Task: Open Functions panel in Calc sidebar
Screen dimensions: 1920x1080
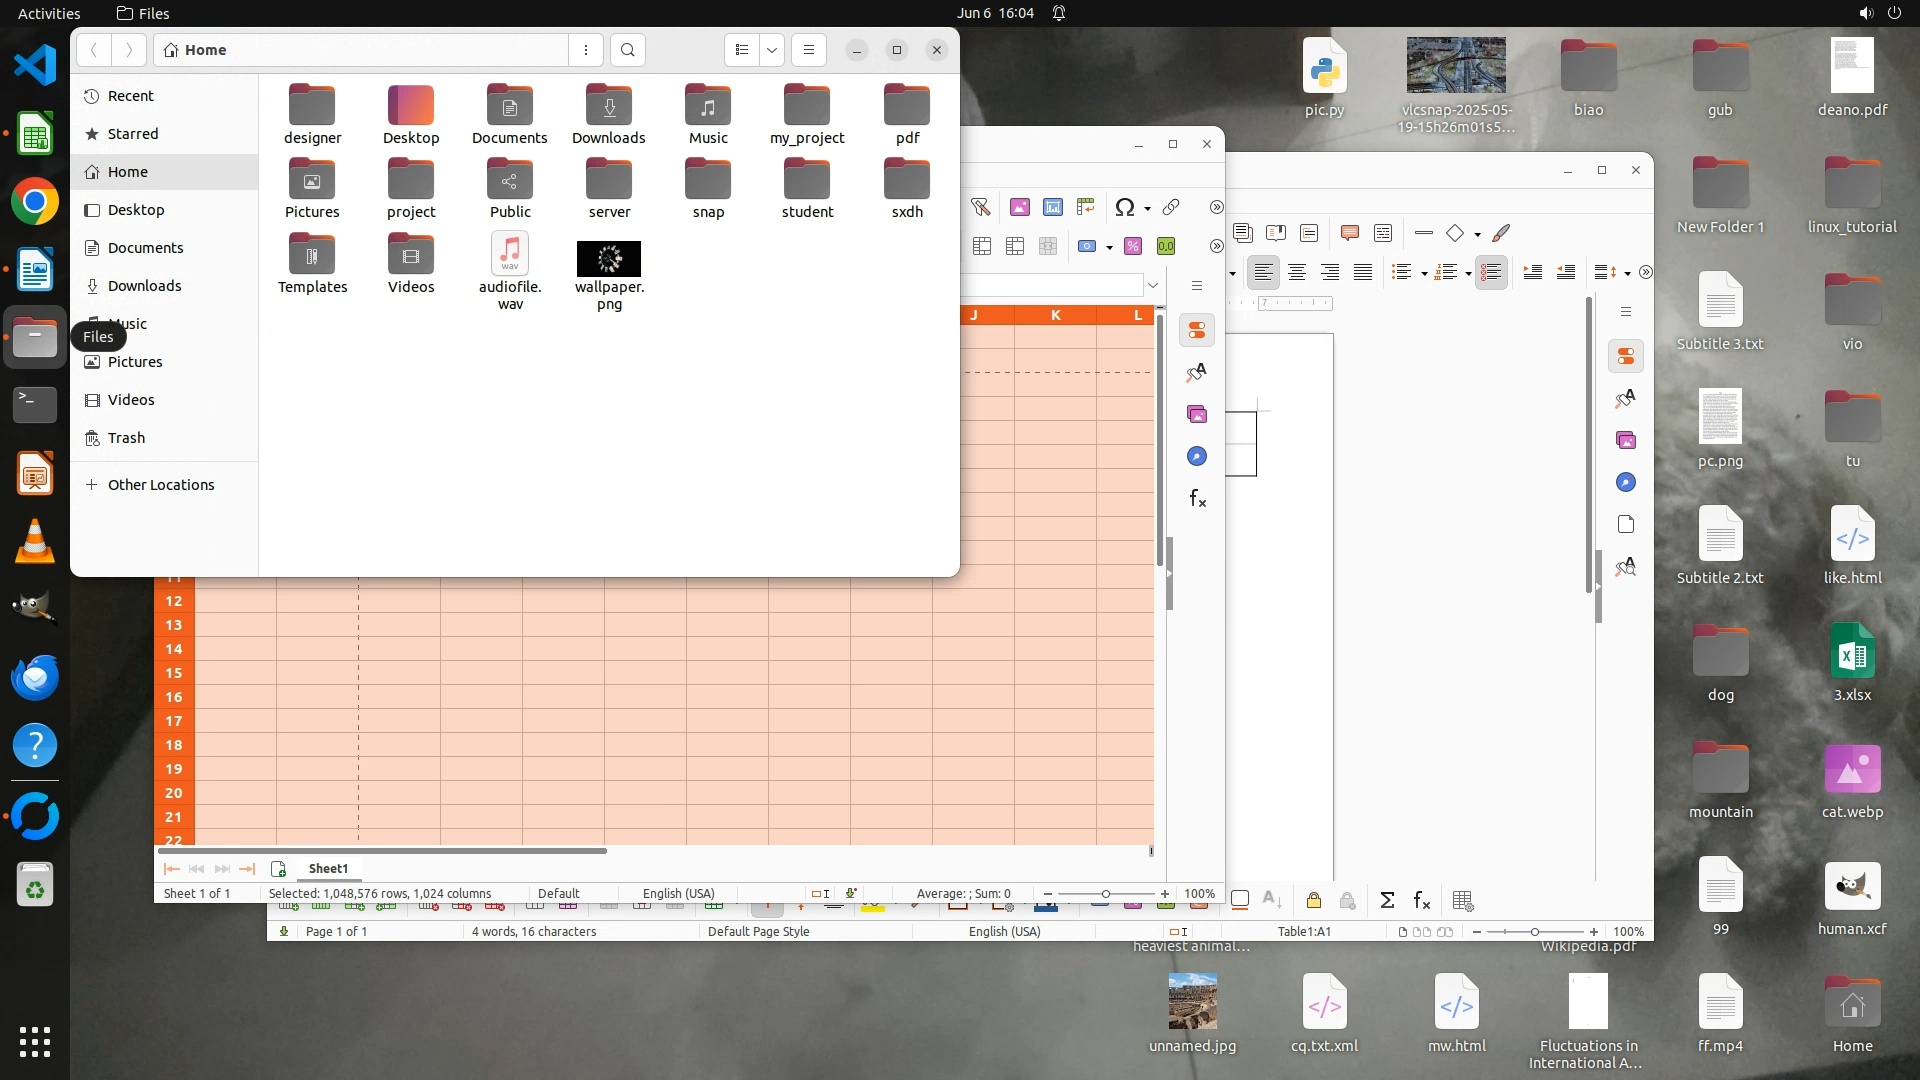Action: click(x=1197, y=498)
